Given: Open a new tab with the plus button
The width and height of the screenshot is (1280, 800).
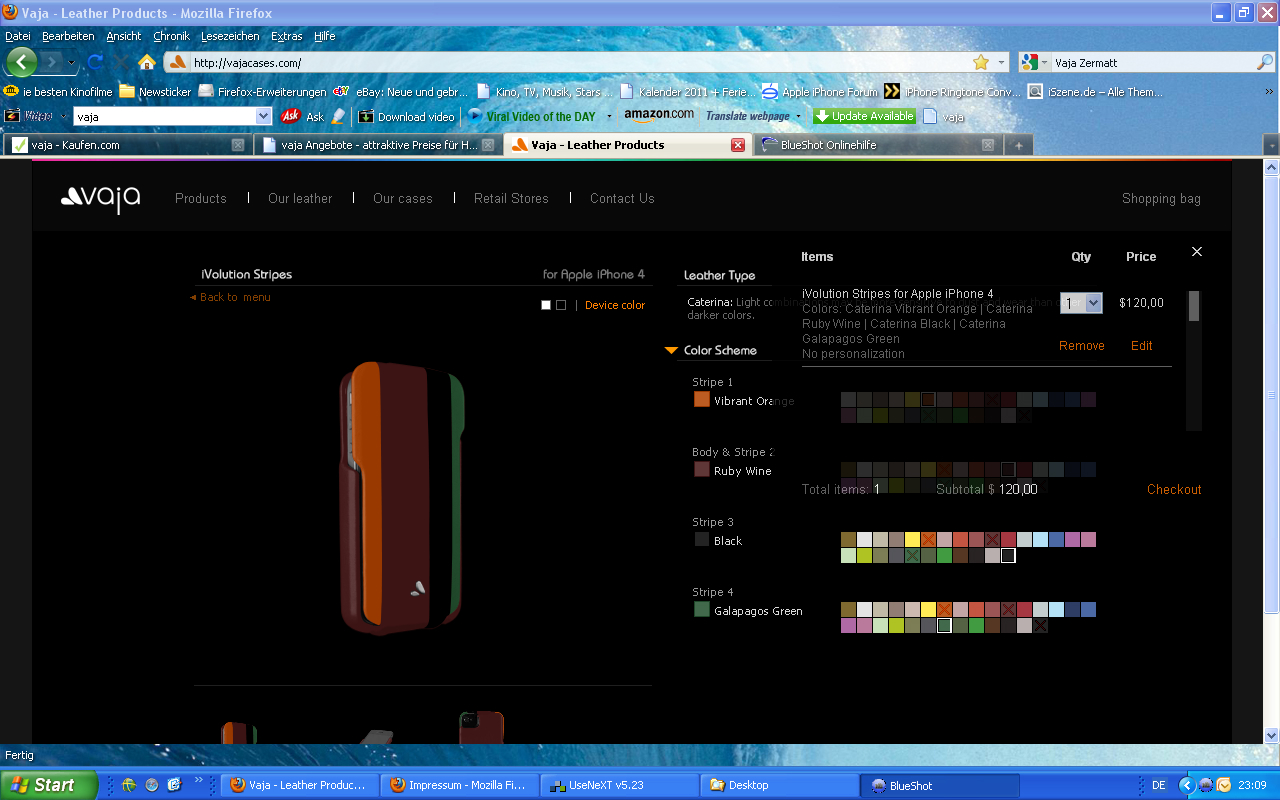Looking at the screenshot, I should (x=1018, y=145).
